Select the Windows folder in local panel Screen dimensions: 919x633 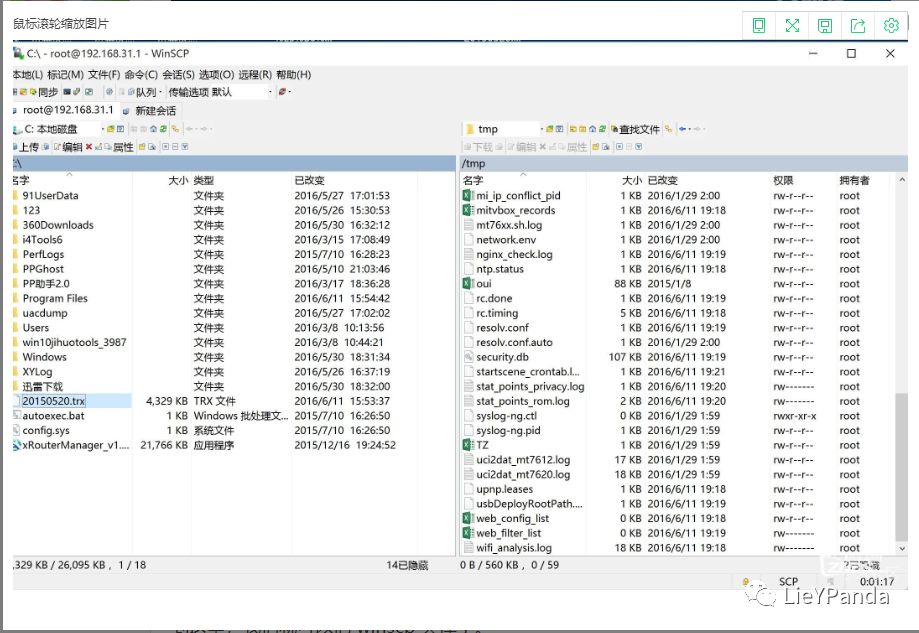pos(45,357)
